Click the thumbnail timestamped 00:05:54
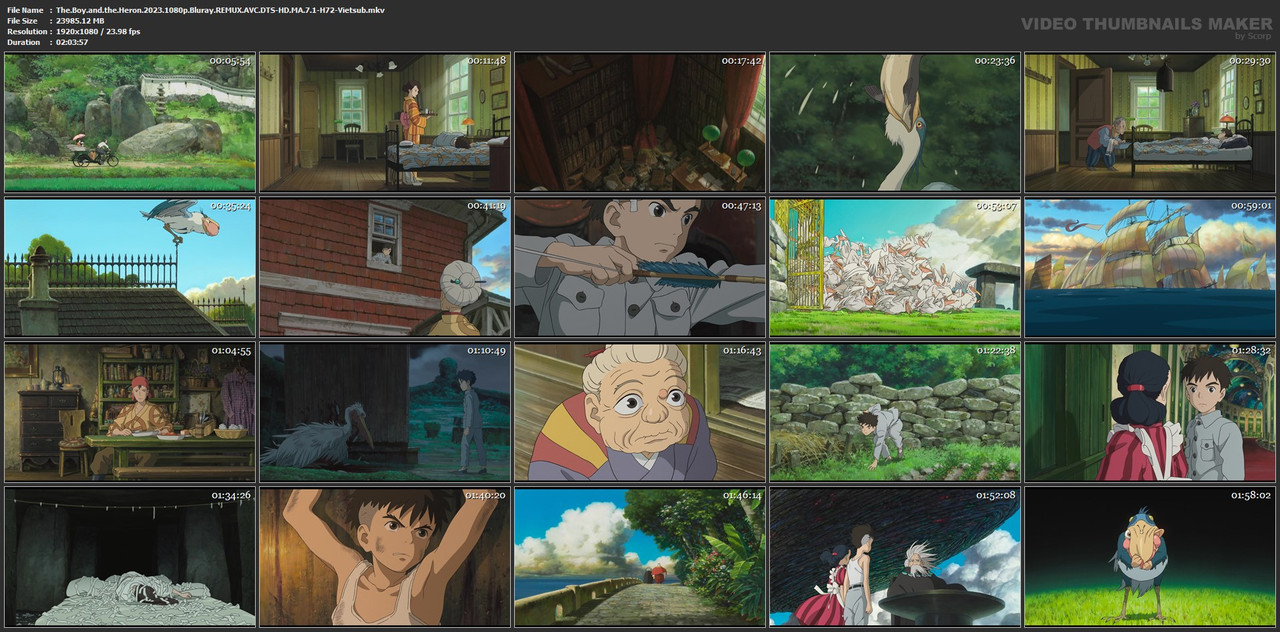1280x632 pixels. (130, 122)
